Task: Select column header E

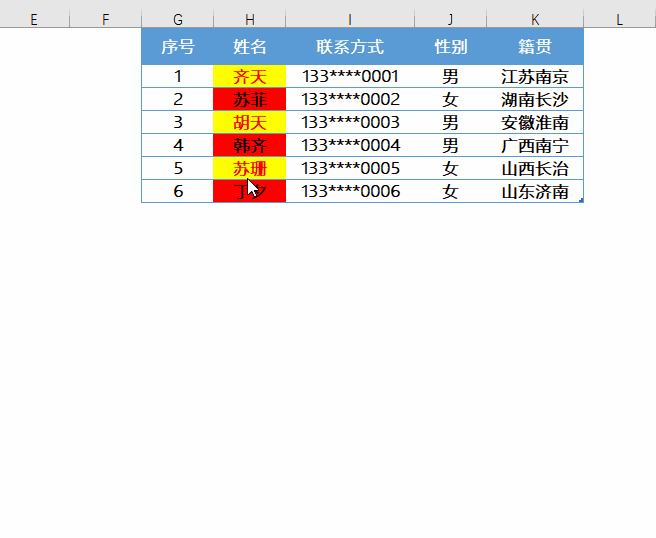Action: tap(34, 19)
